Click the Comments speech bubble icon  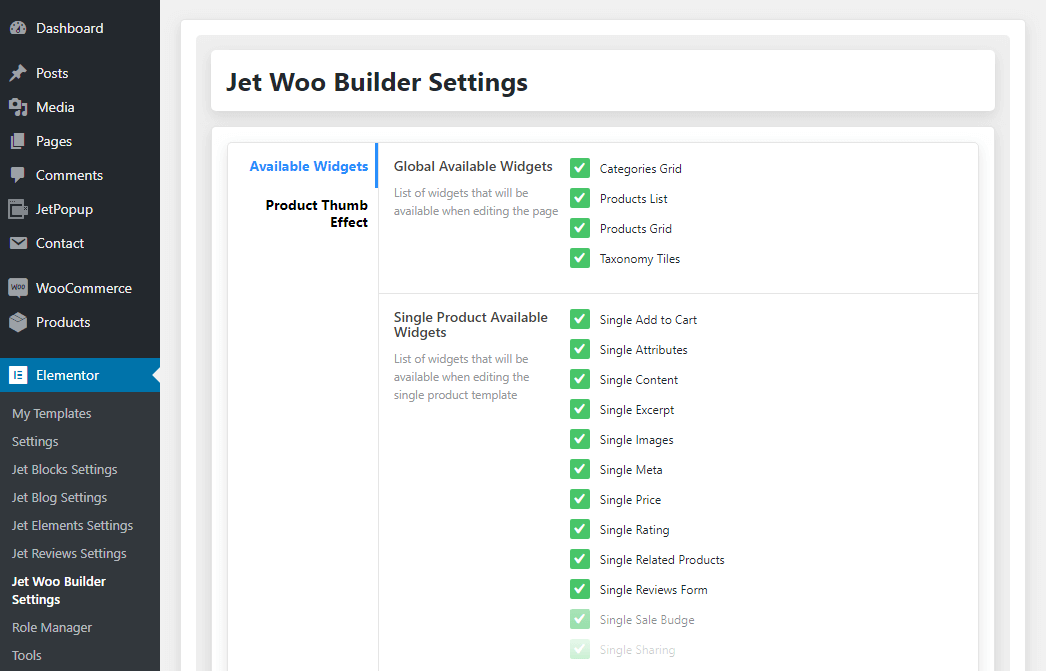click(x=18, y=175)
